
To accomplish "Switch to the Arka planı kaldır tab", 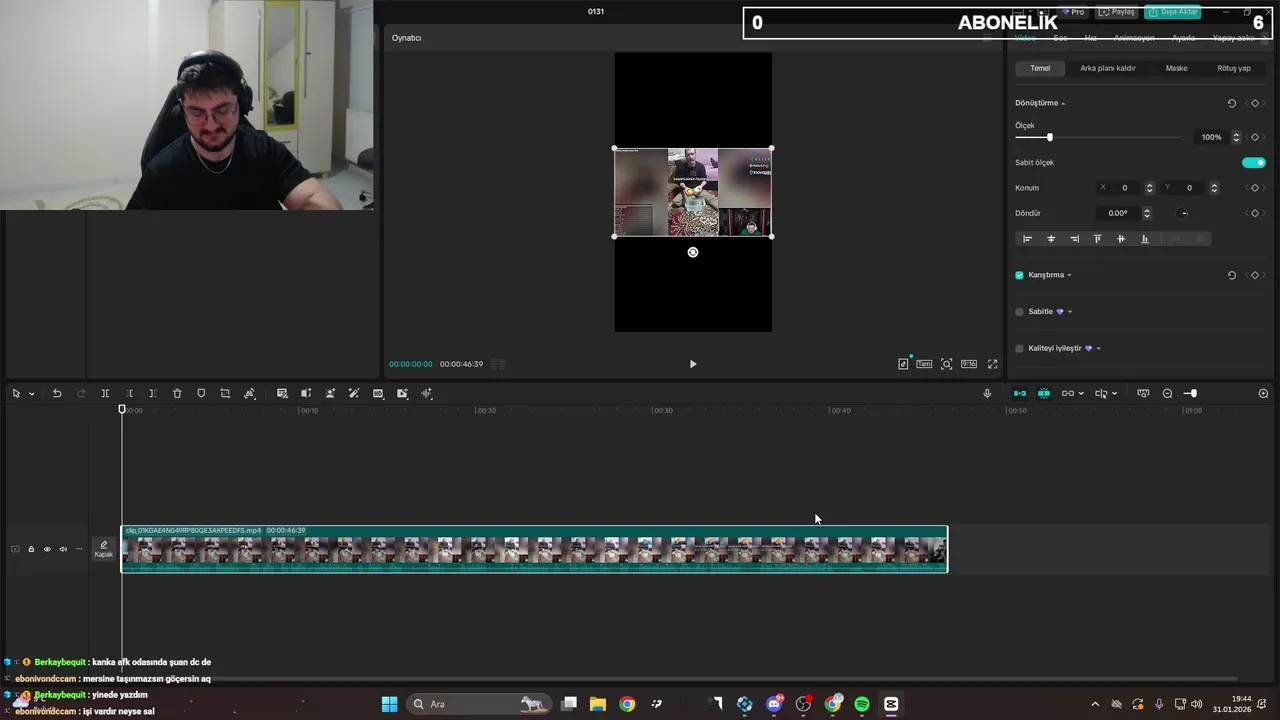I will coord(1107,68).
